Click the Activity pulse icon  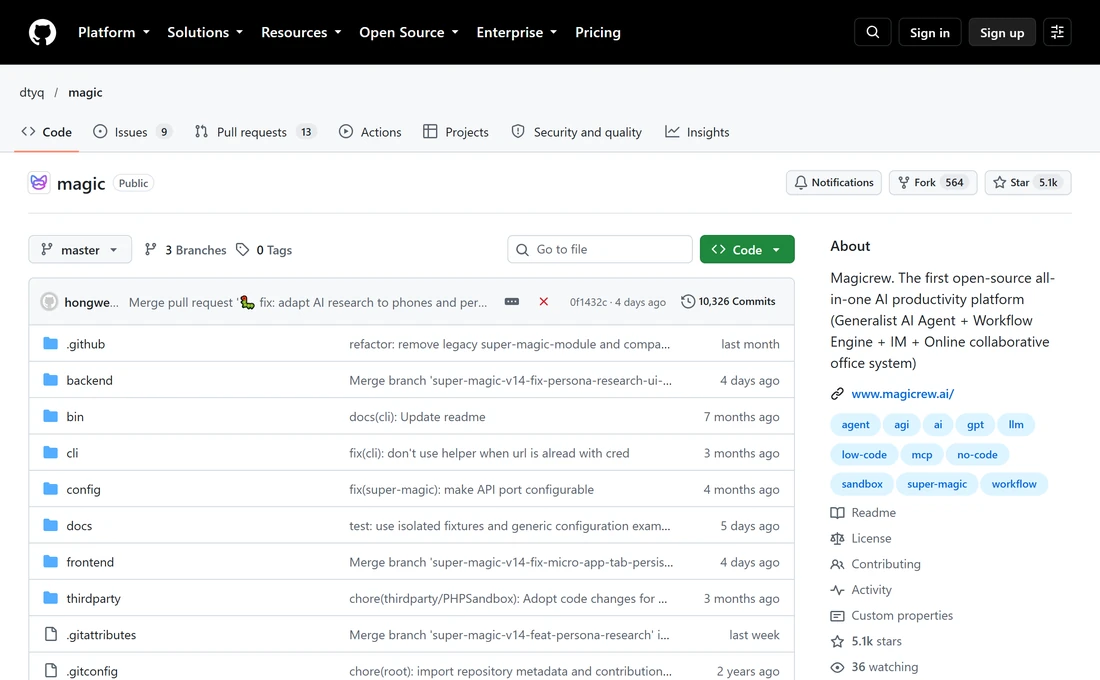(837, 590)
